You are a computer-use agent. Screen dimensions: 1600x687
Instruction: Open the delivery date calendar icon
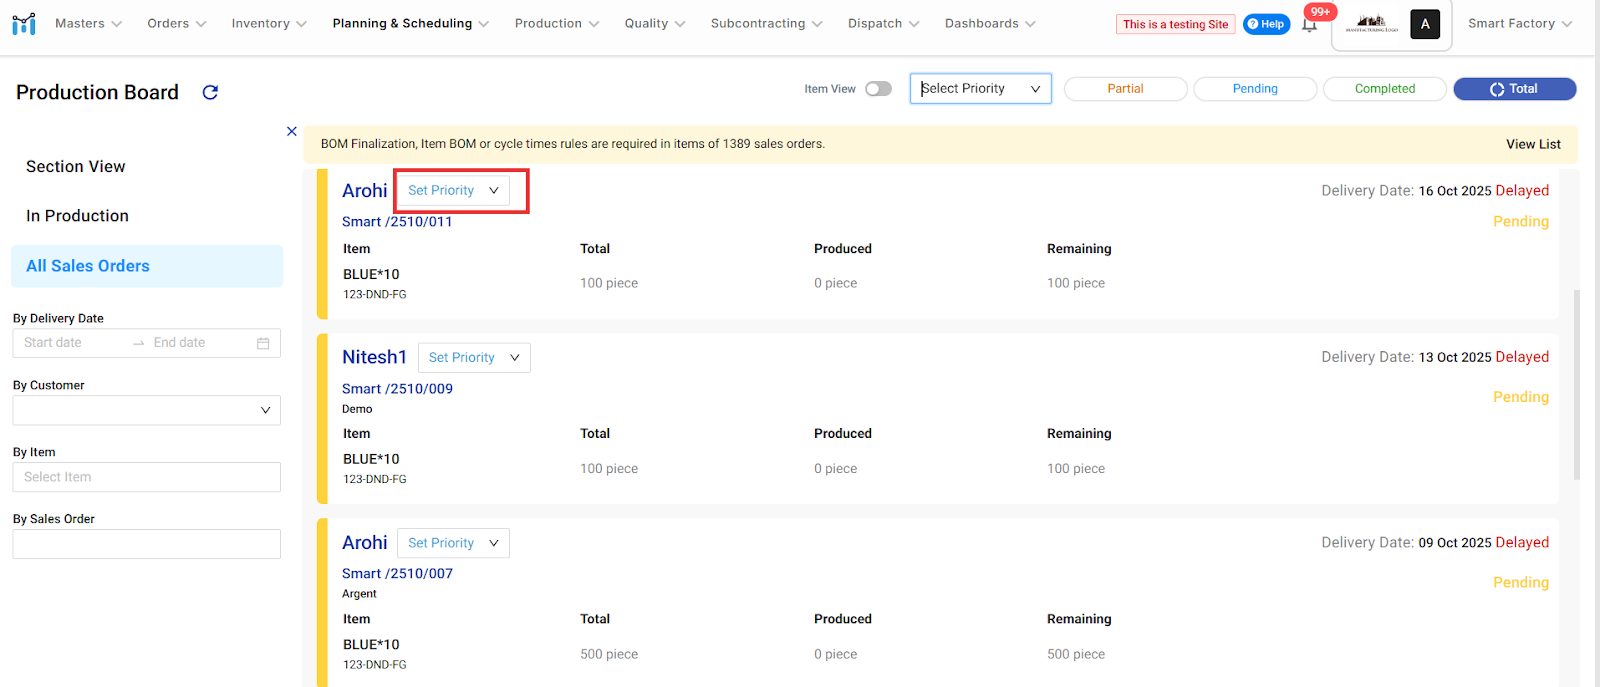[263, 343]
